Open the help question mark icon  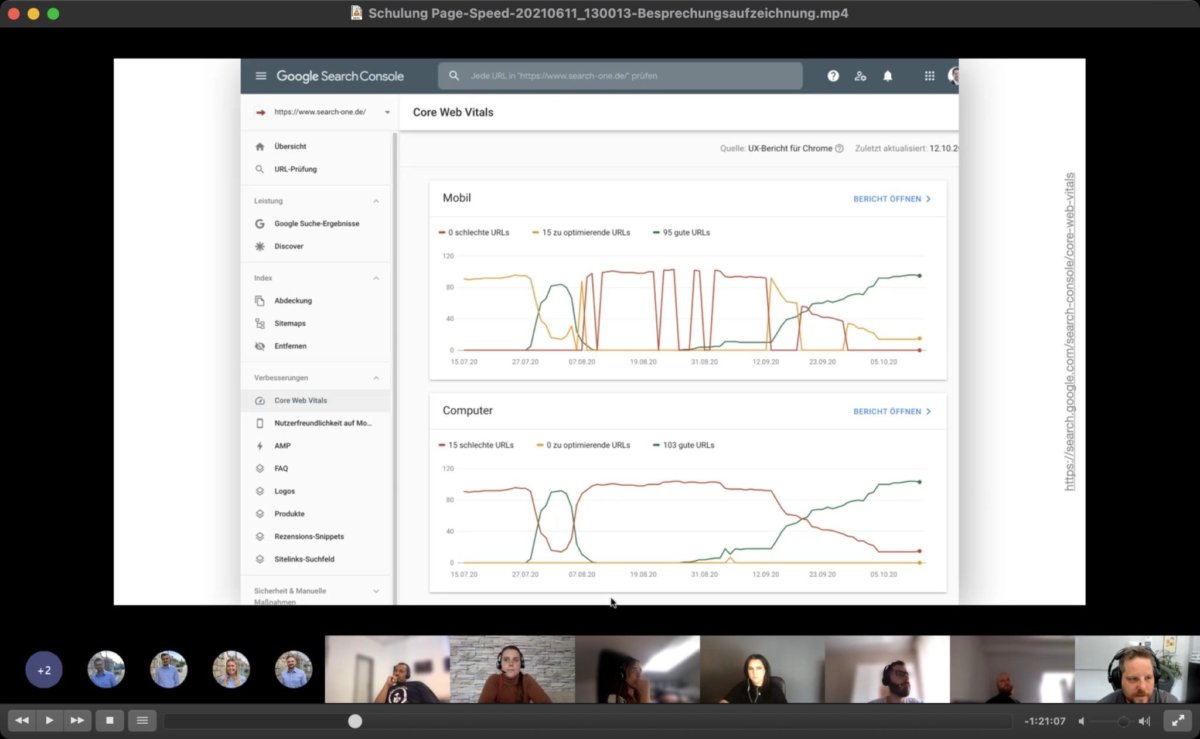coord(833,76)
